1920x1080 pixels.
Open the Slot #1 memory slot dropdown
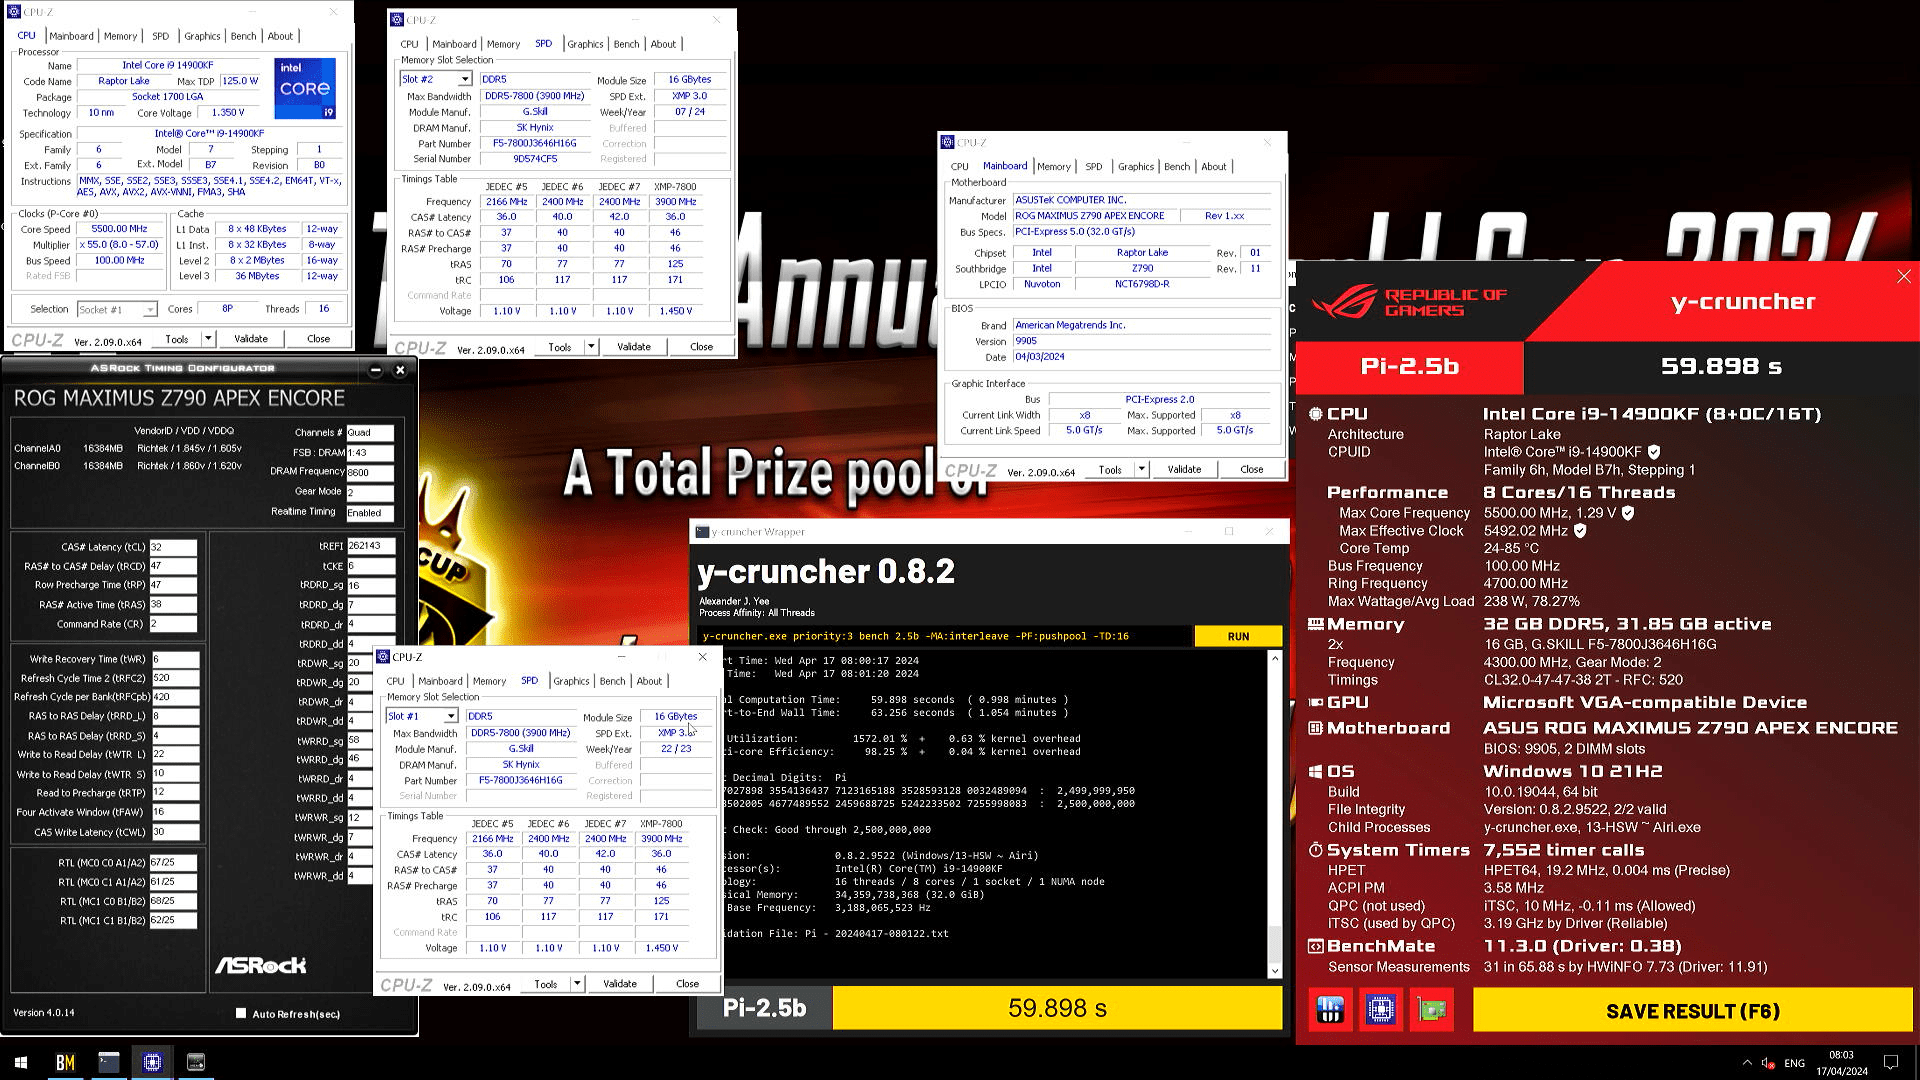[451, 716]
